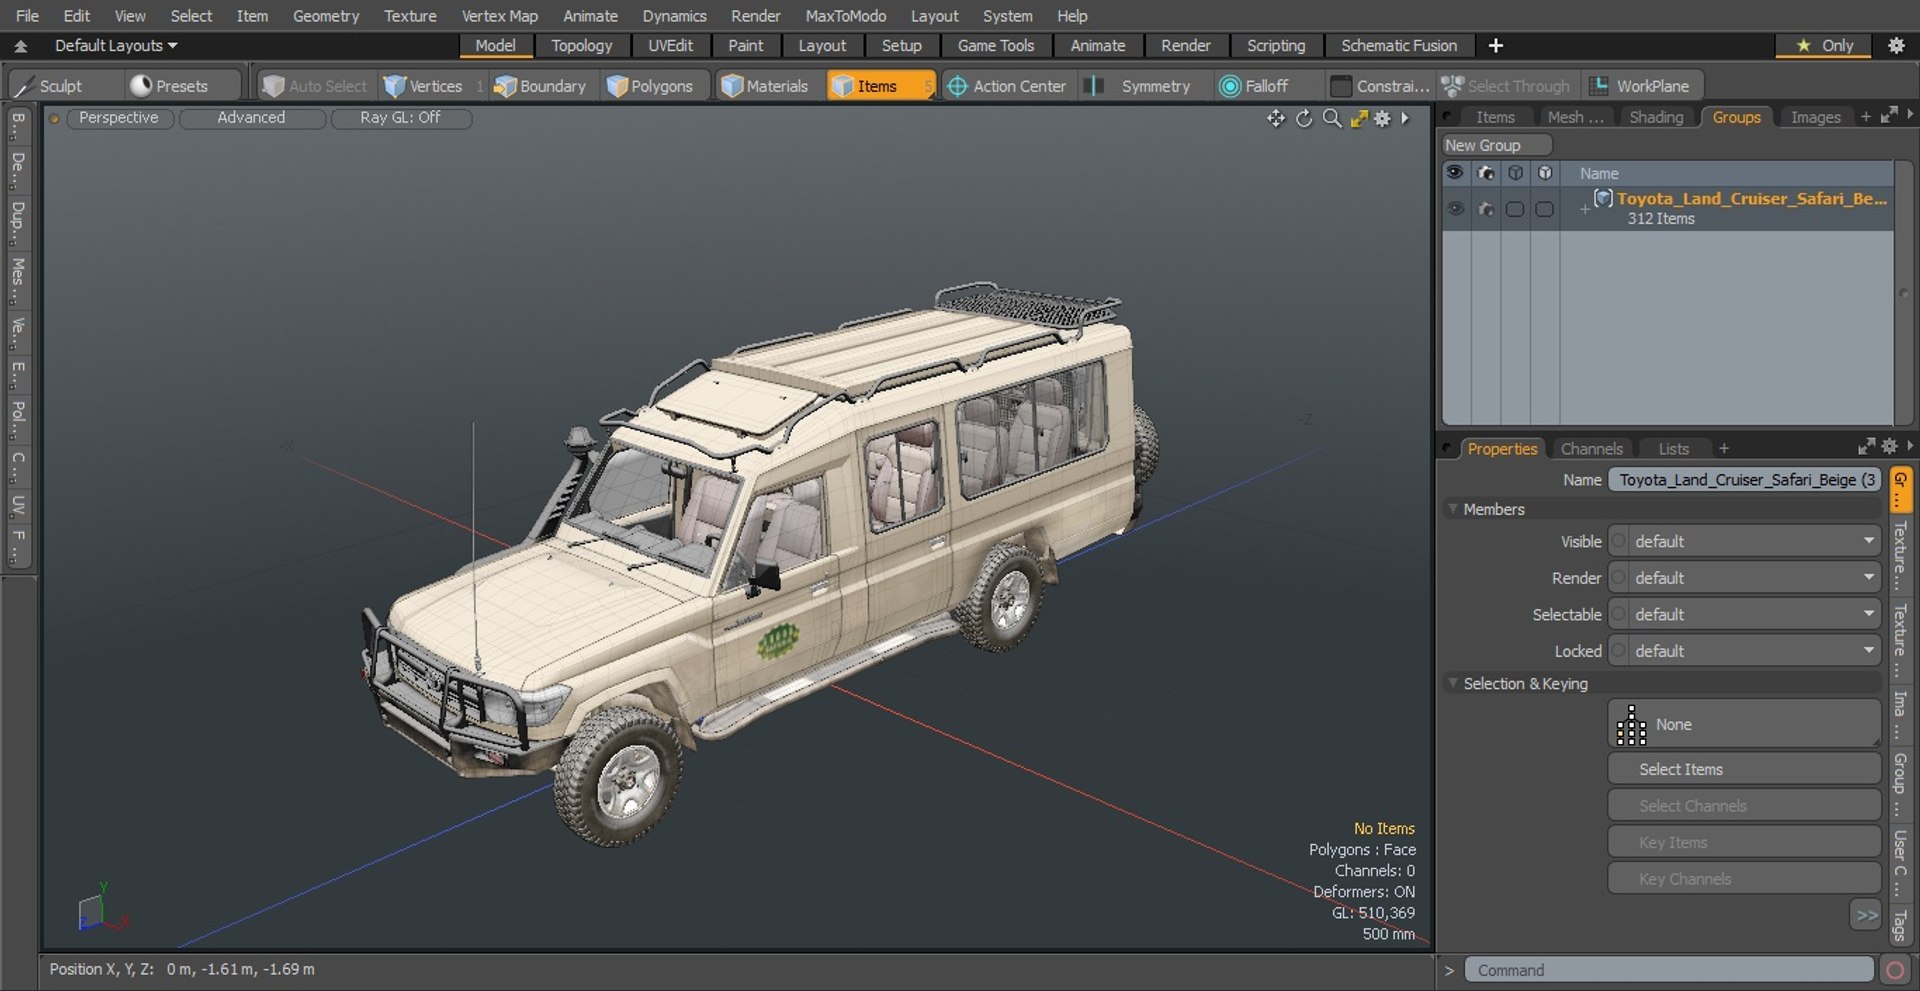Click the Key Items button
The image size is (1920, 991).
pyautogui.click(x=1744, y=843)
